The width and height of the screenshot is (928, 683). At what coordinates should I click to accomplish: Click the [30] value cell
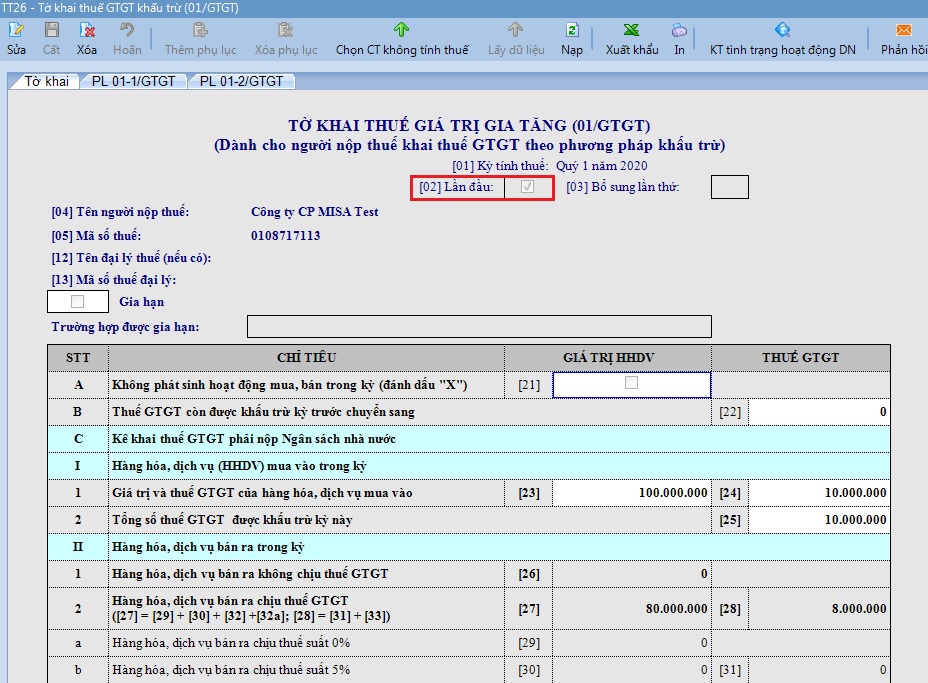631,670
